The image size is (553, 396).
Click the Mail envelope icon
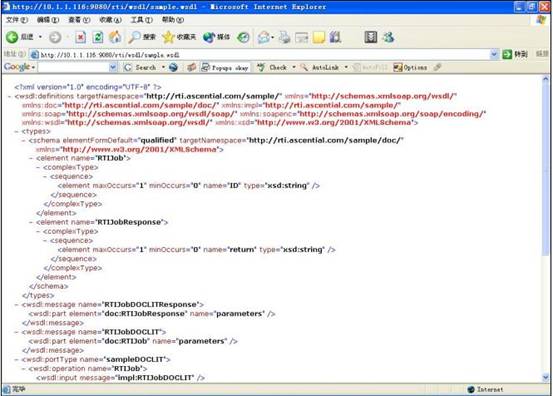(263, 37)
